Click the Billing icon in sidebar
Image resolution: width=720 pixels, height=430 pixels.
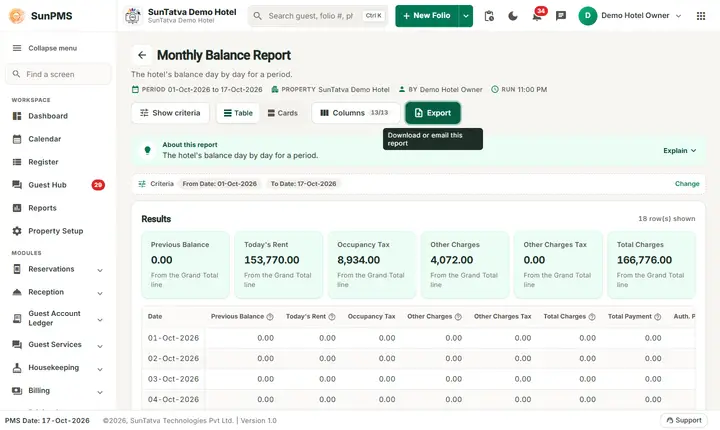click(17, 390)
